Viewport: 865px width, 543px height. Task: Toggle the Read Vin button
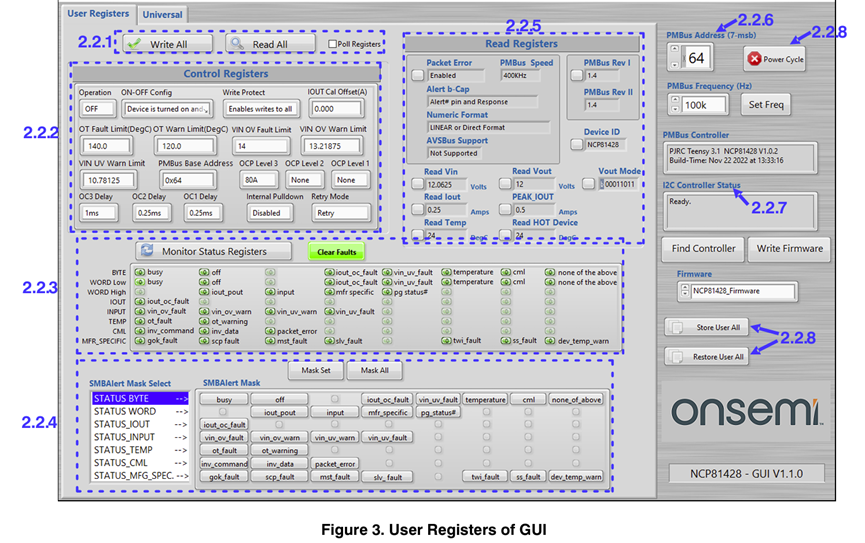click(417, 185)
